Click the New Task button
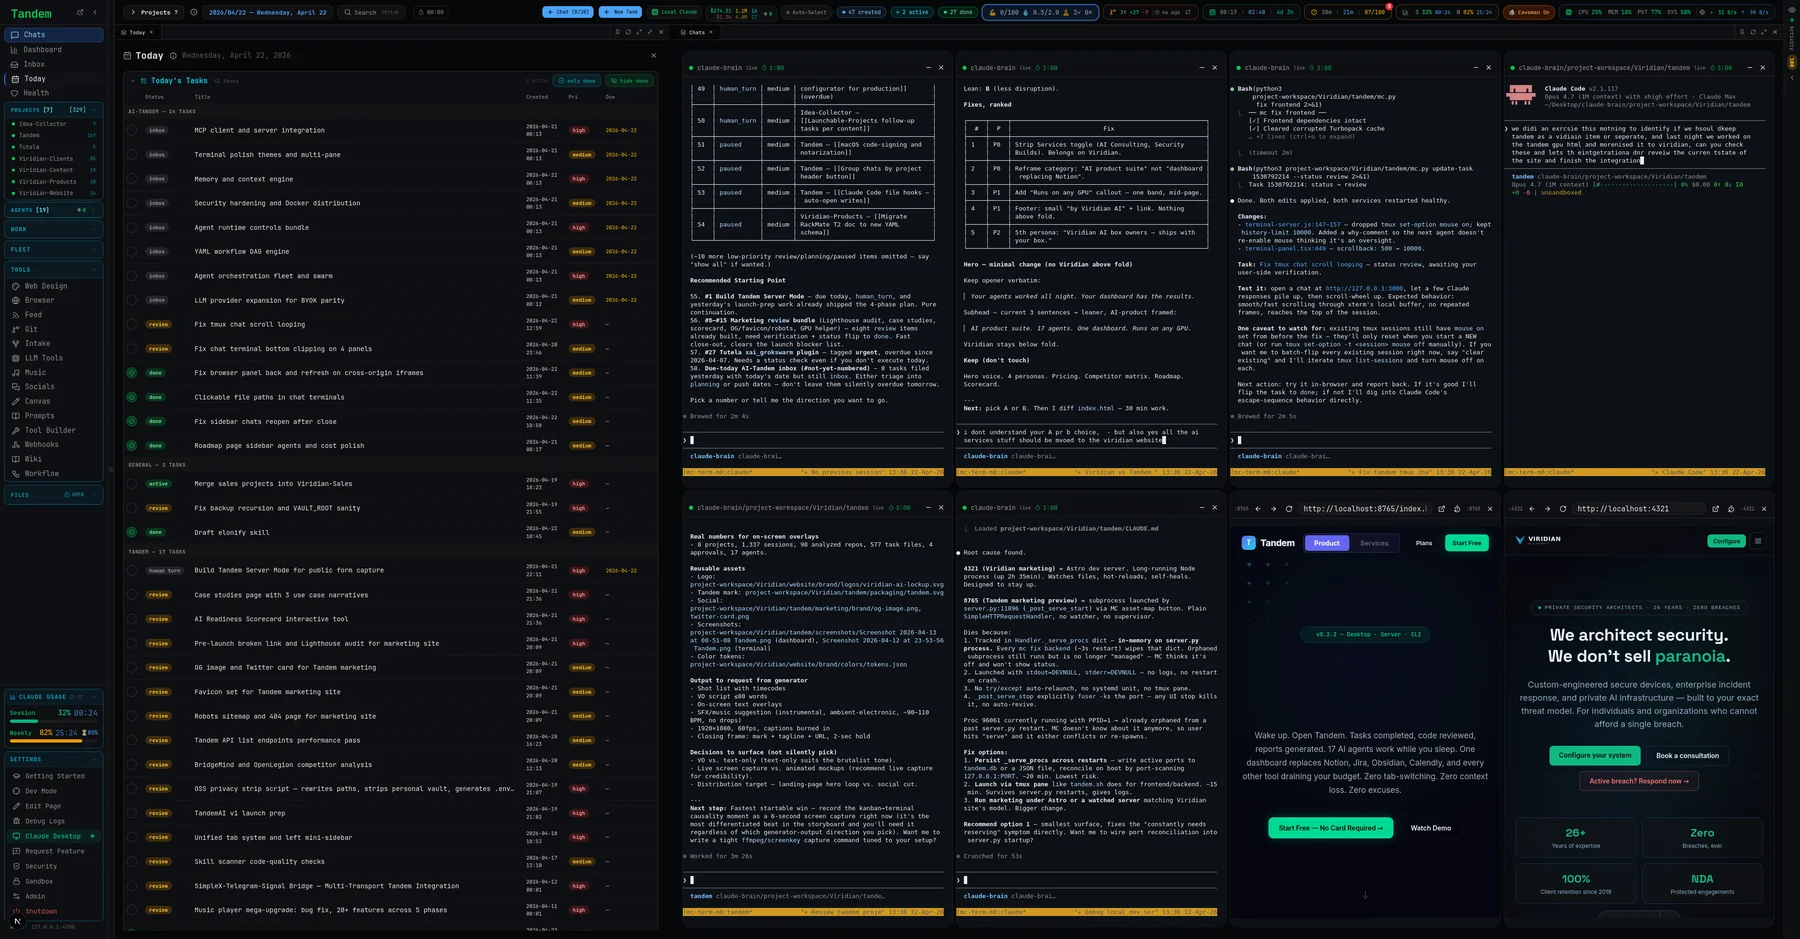The height and width of the screenshot is (939, 1800). click(x=620, y=12)
